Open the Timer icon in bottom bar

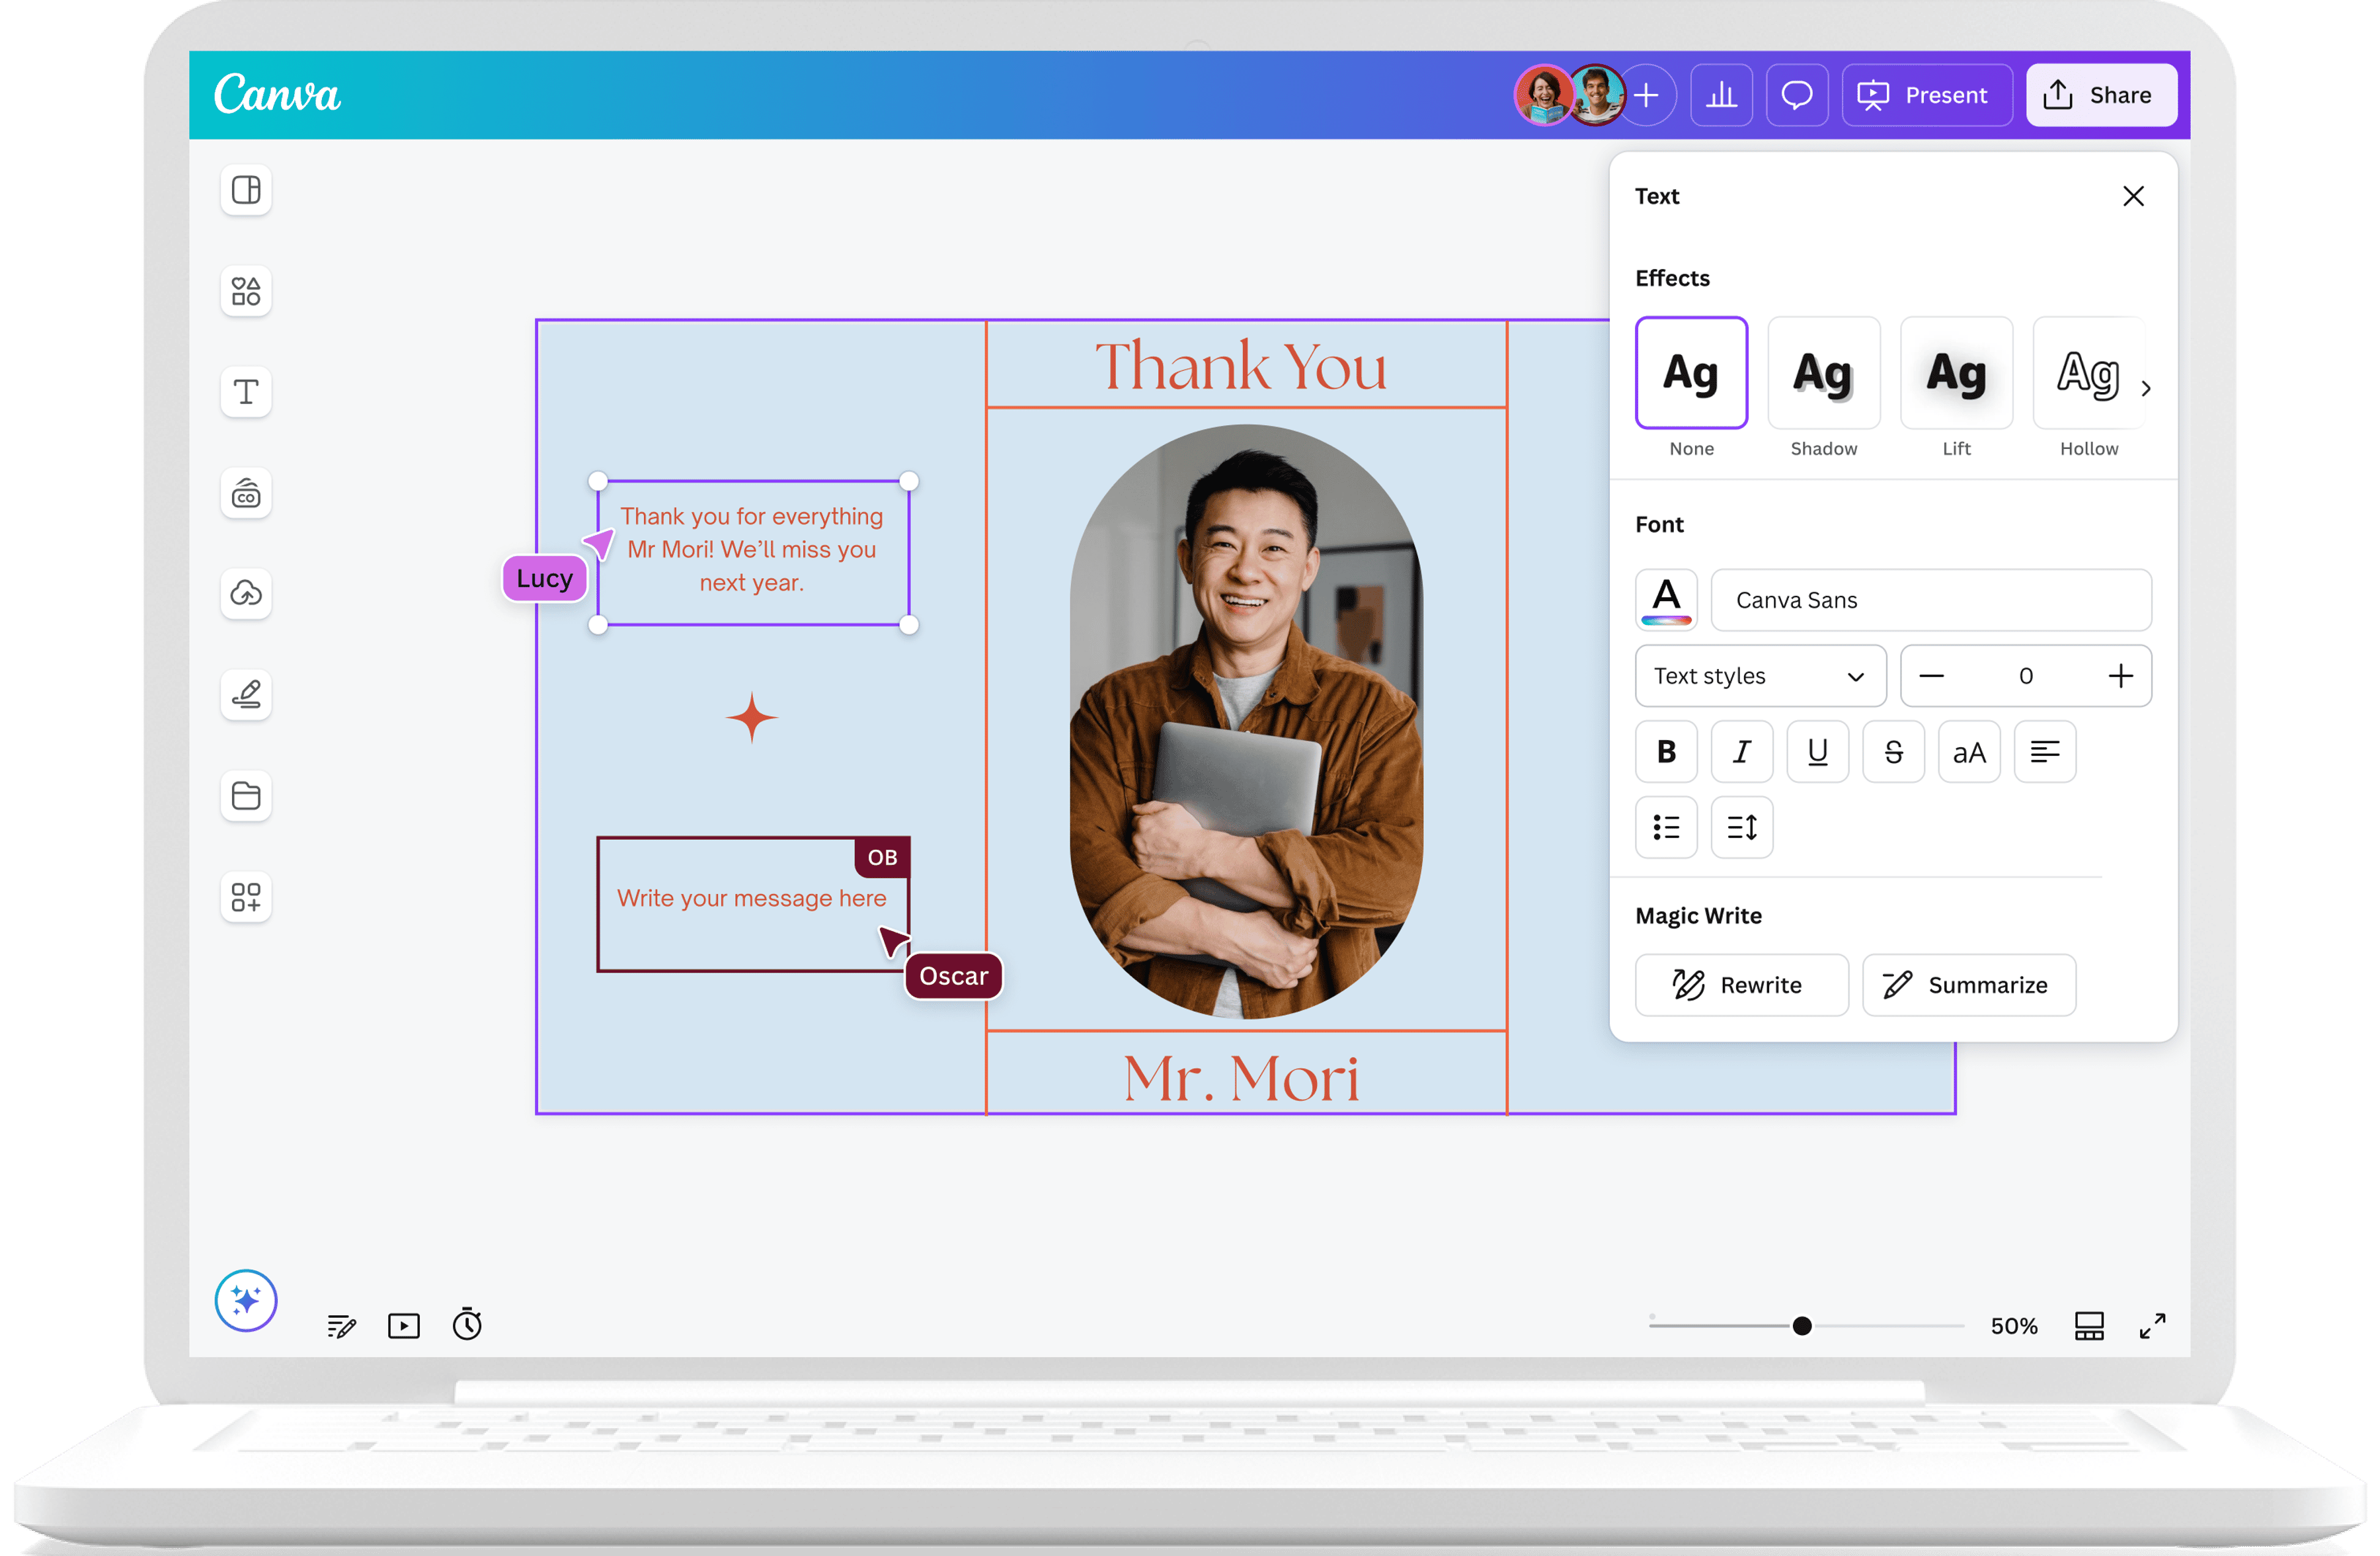click(467, 1324)
